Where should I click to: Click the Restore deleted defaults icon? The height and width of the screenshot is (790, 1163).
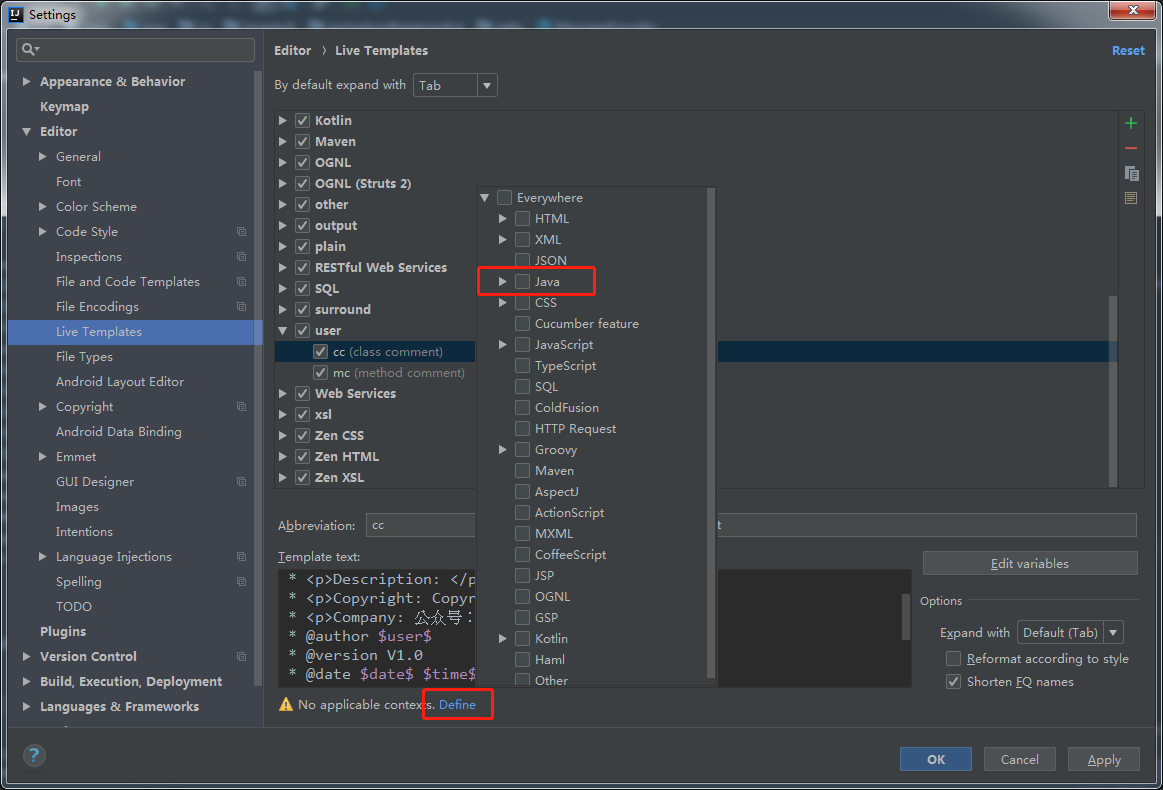click(1131, 198)
